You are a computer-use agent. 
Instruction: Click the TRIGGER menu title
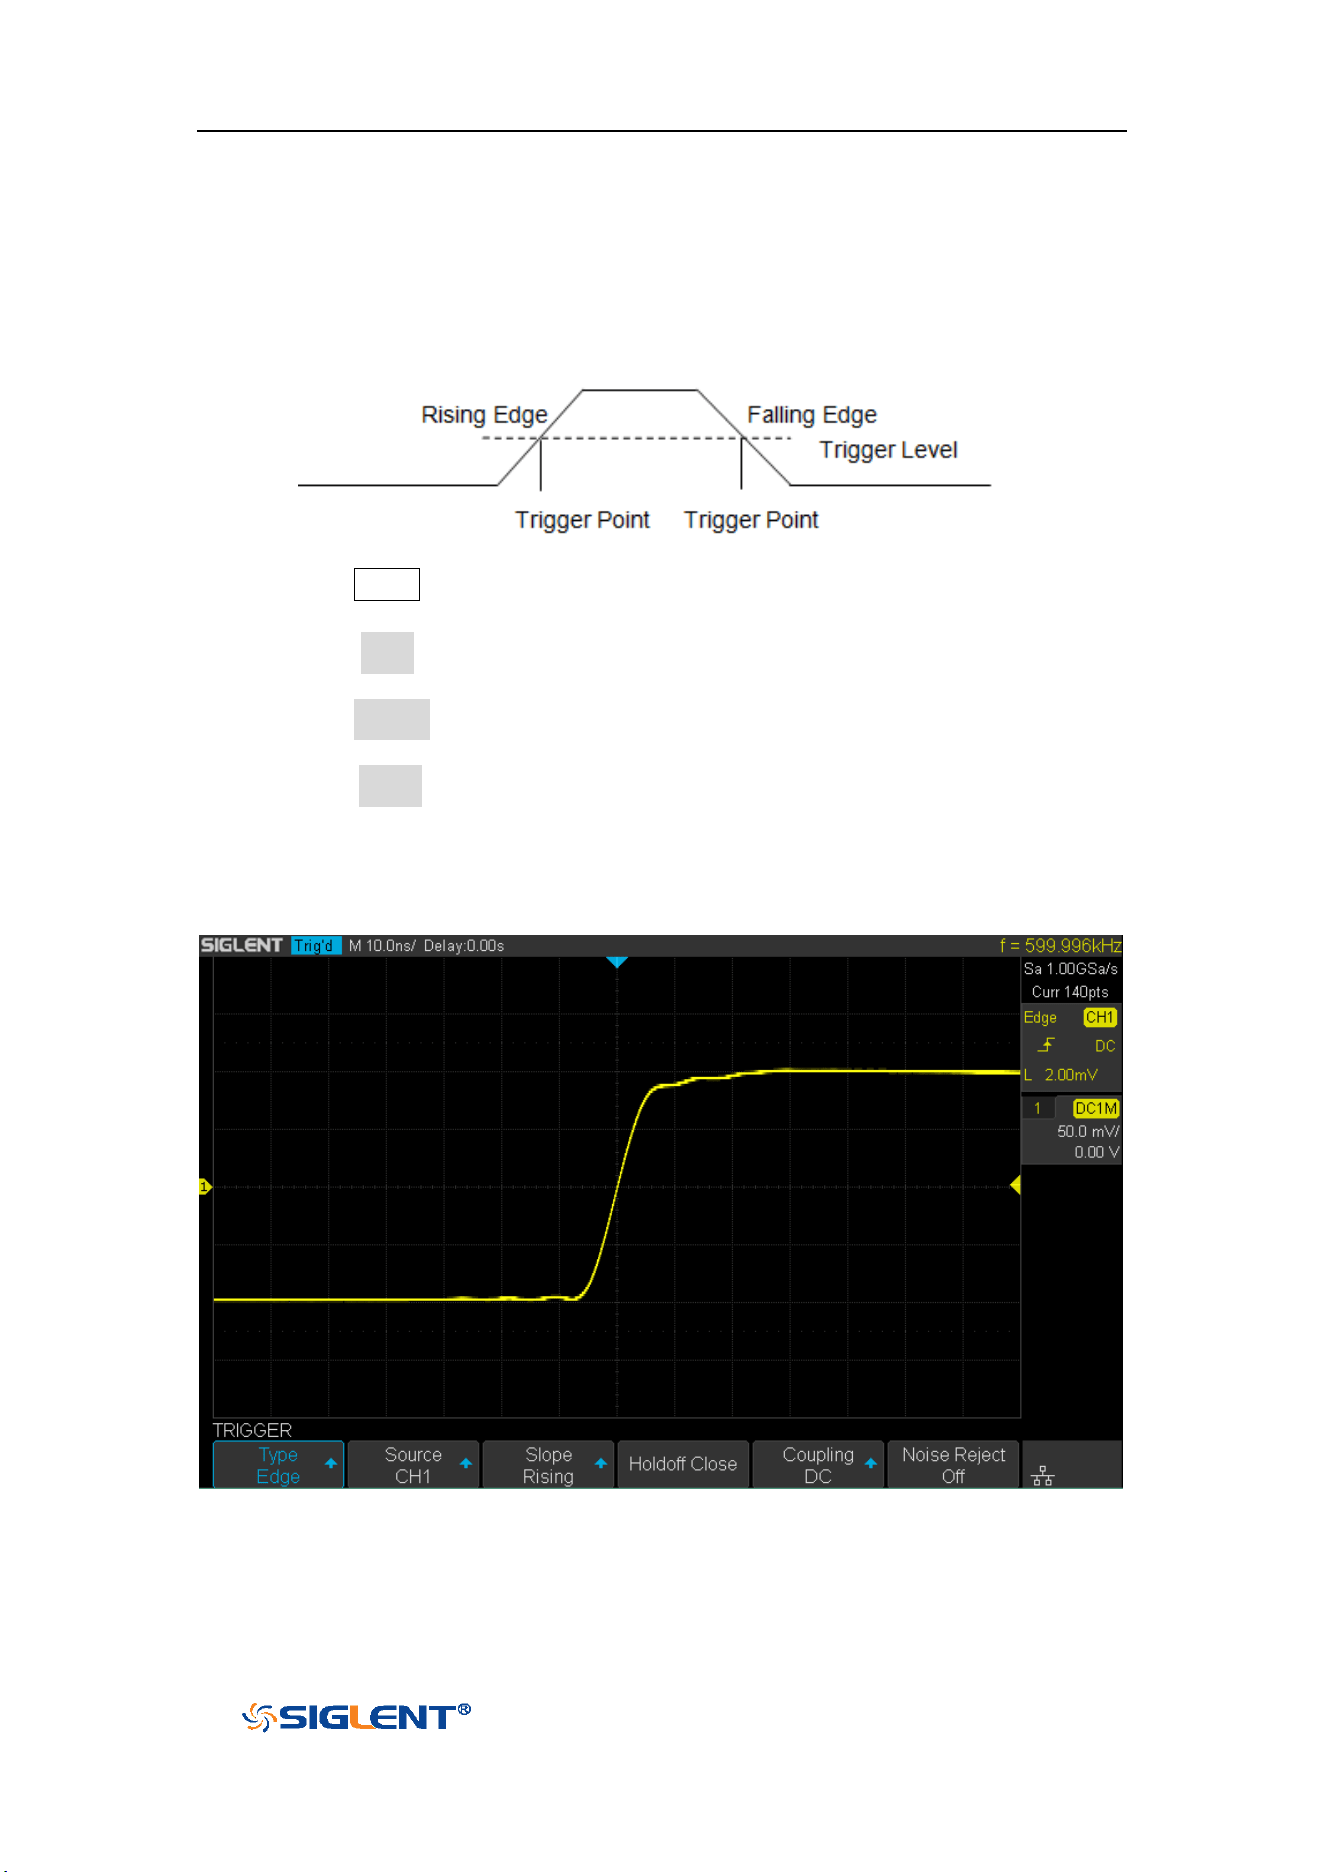click(x=252, y=1430)
